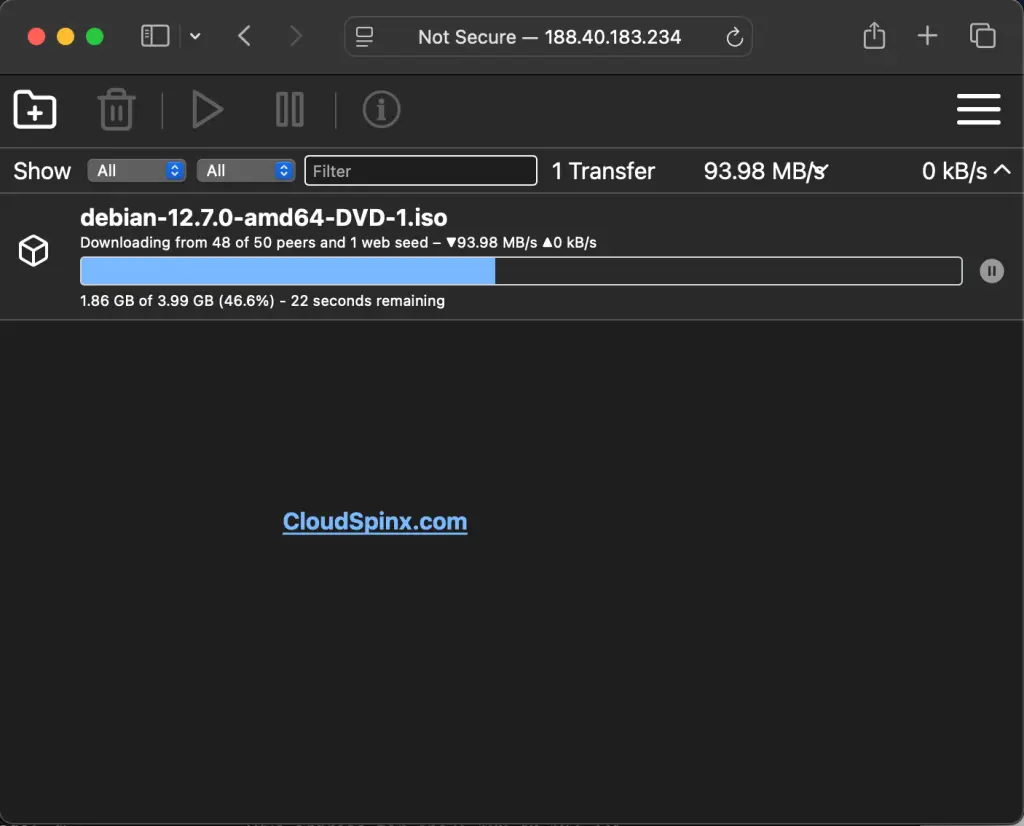Open the second All filter dropdown
The image size is (1024, 826).
coord(245,170)
